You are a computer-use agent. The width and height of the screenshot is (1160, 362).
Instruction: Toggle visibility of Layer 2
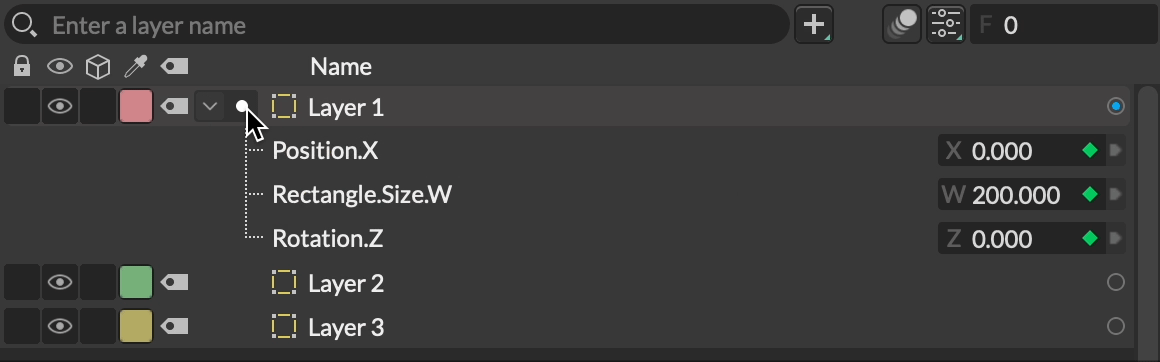60,282
